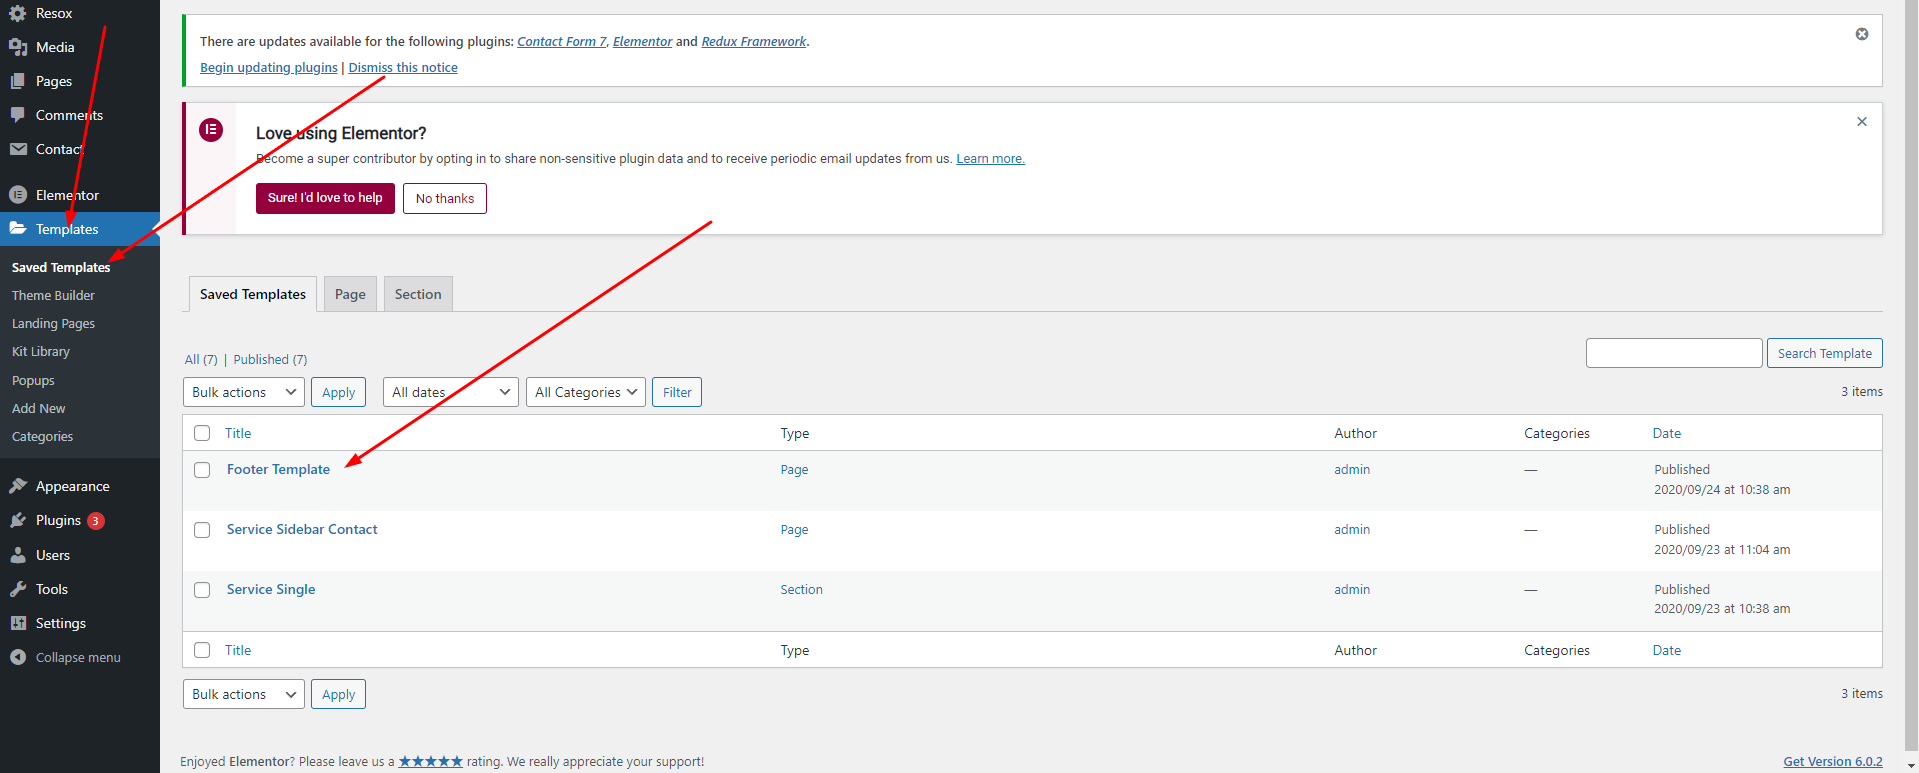Filter by Published (7) link
This screenshot has width=1919, height=773.
[270, 359]
